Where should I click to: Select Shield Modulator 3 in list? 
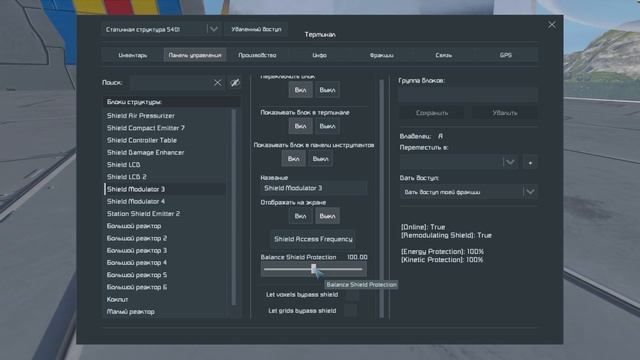(165, 189)
